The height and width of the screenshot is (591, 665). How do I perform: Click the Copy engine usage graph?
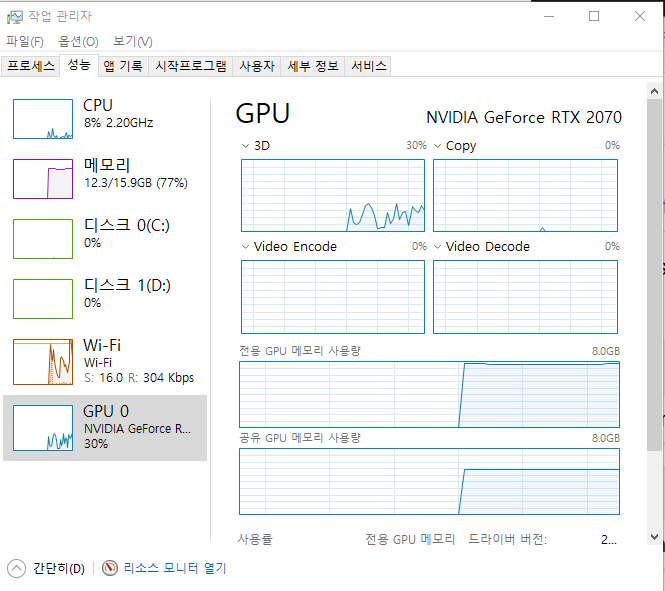click(x=525, y=195)
